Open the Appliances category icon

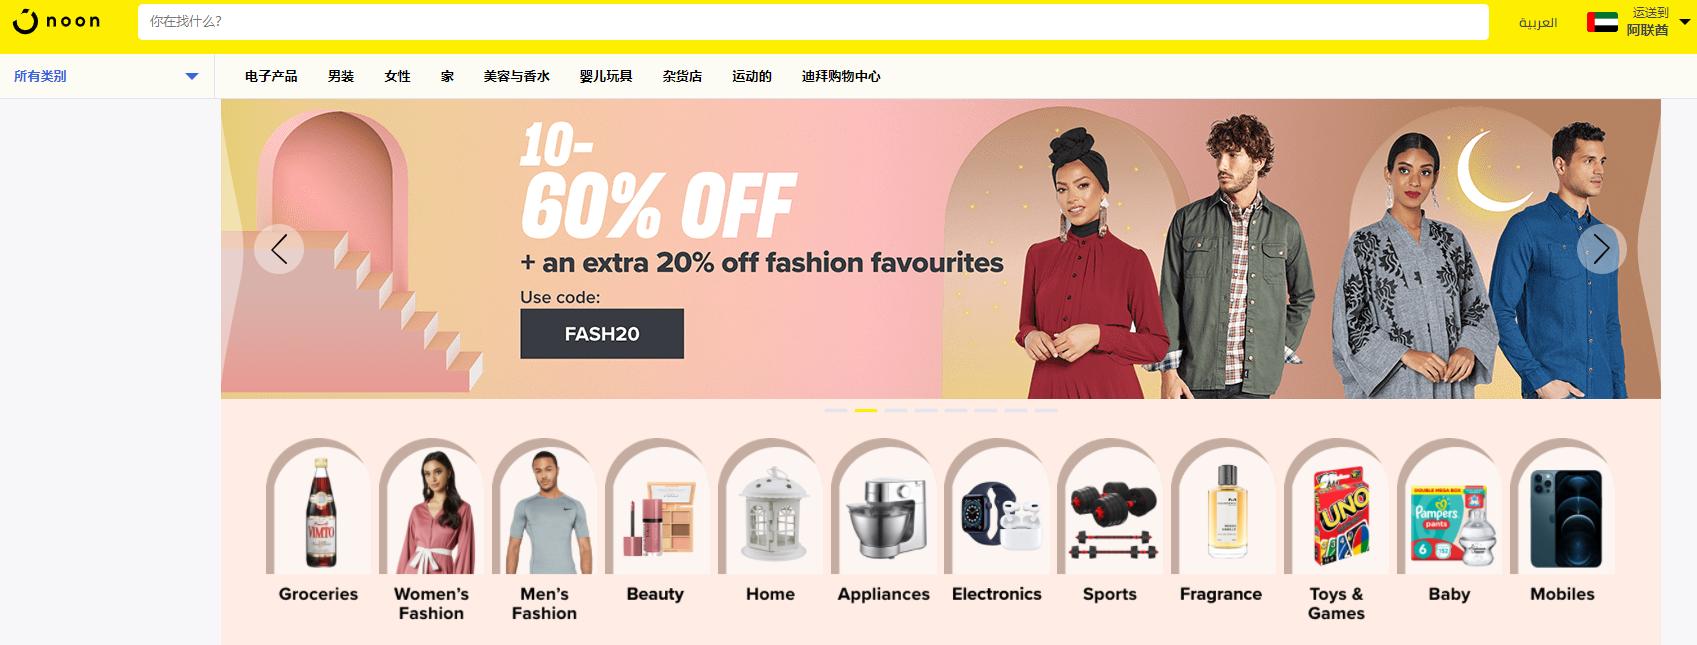883,508
